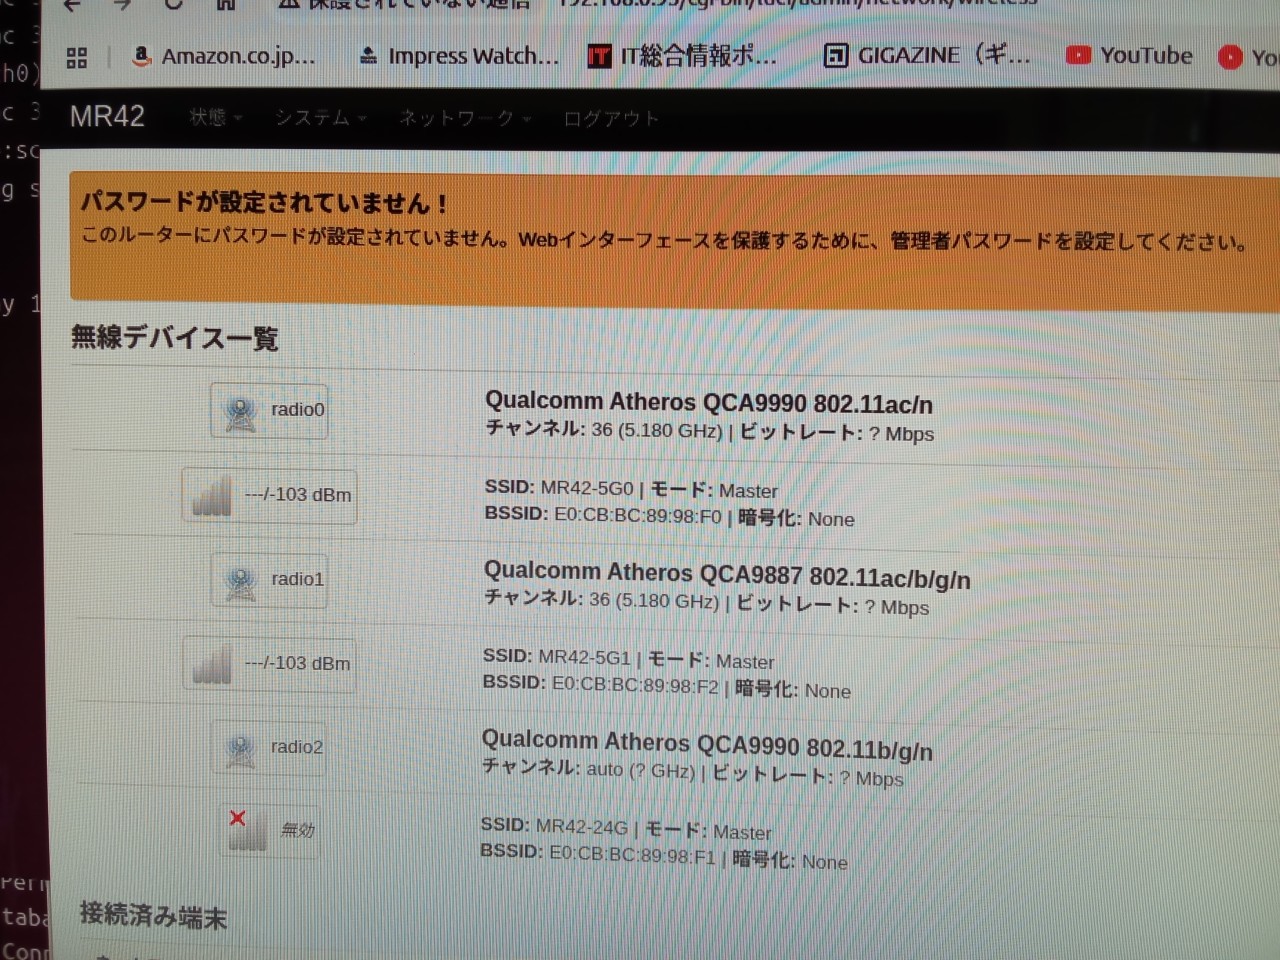Click the SSID MR42-5G1 text
Viewport: 1280px width, 960px height.
(556, 657)
